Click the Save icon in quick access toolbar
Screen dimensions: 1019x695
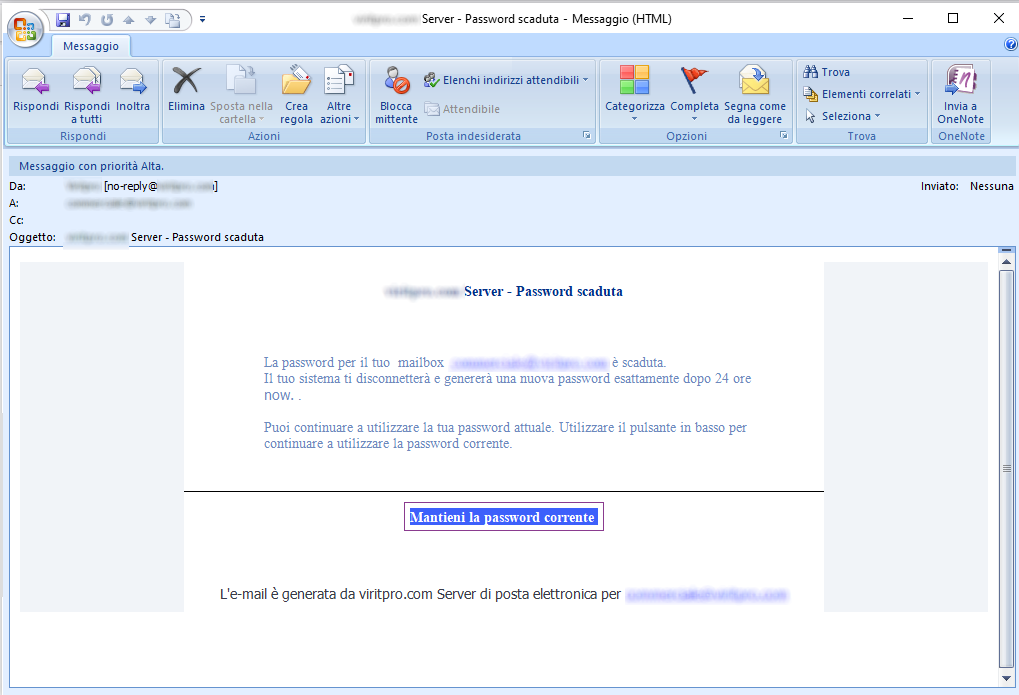click(63, 19)
